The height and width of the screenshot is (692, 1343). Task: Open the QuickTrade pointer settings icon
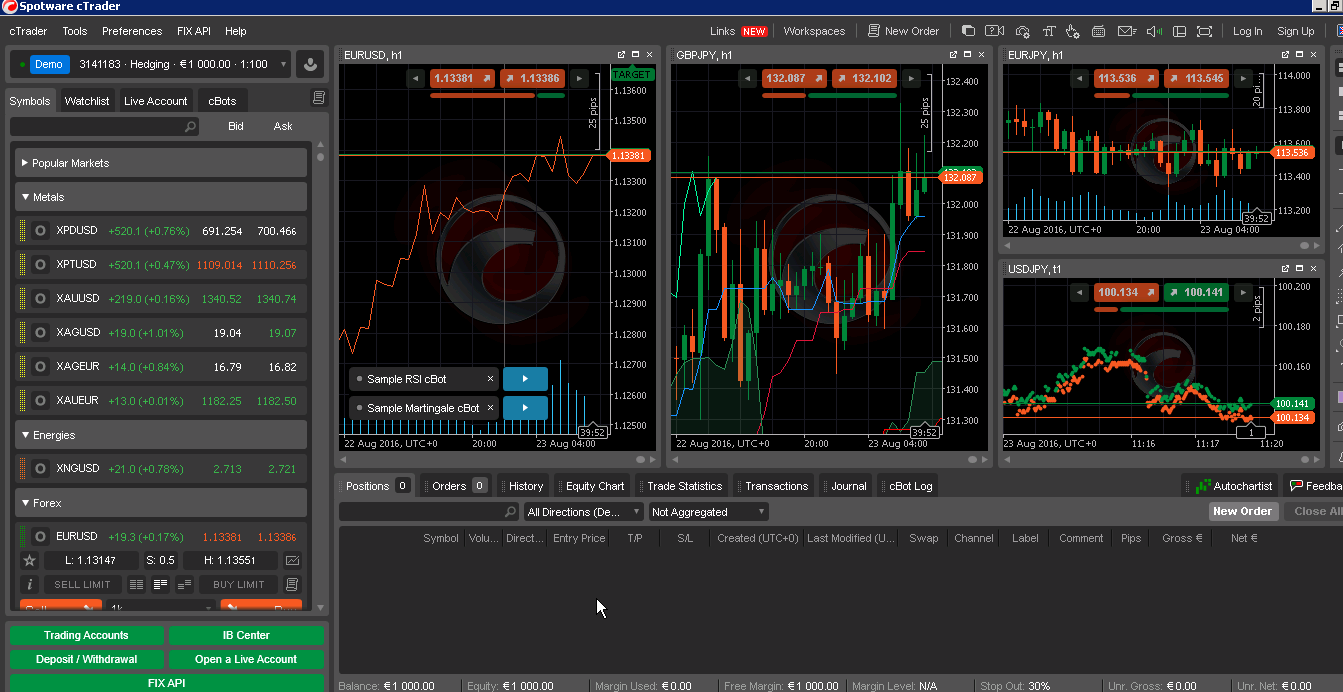point(1074,31)
